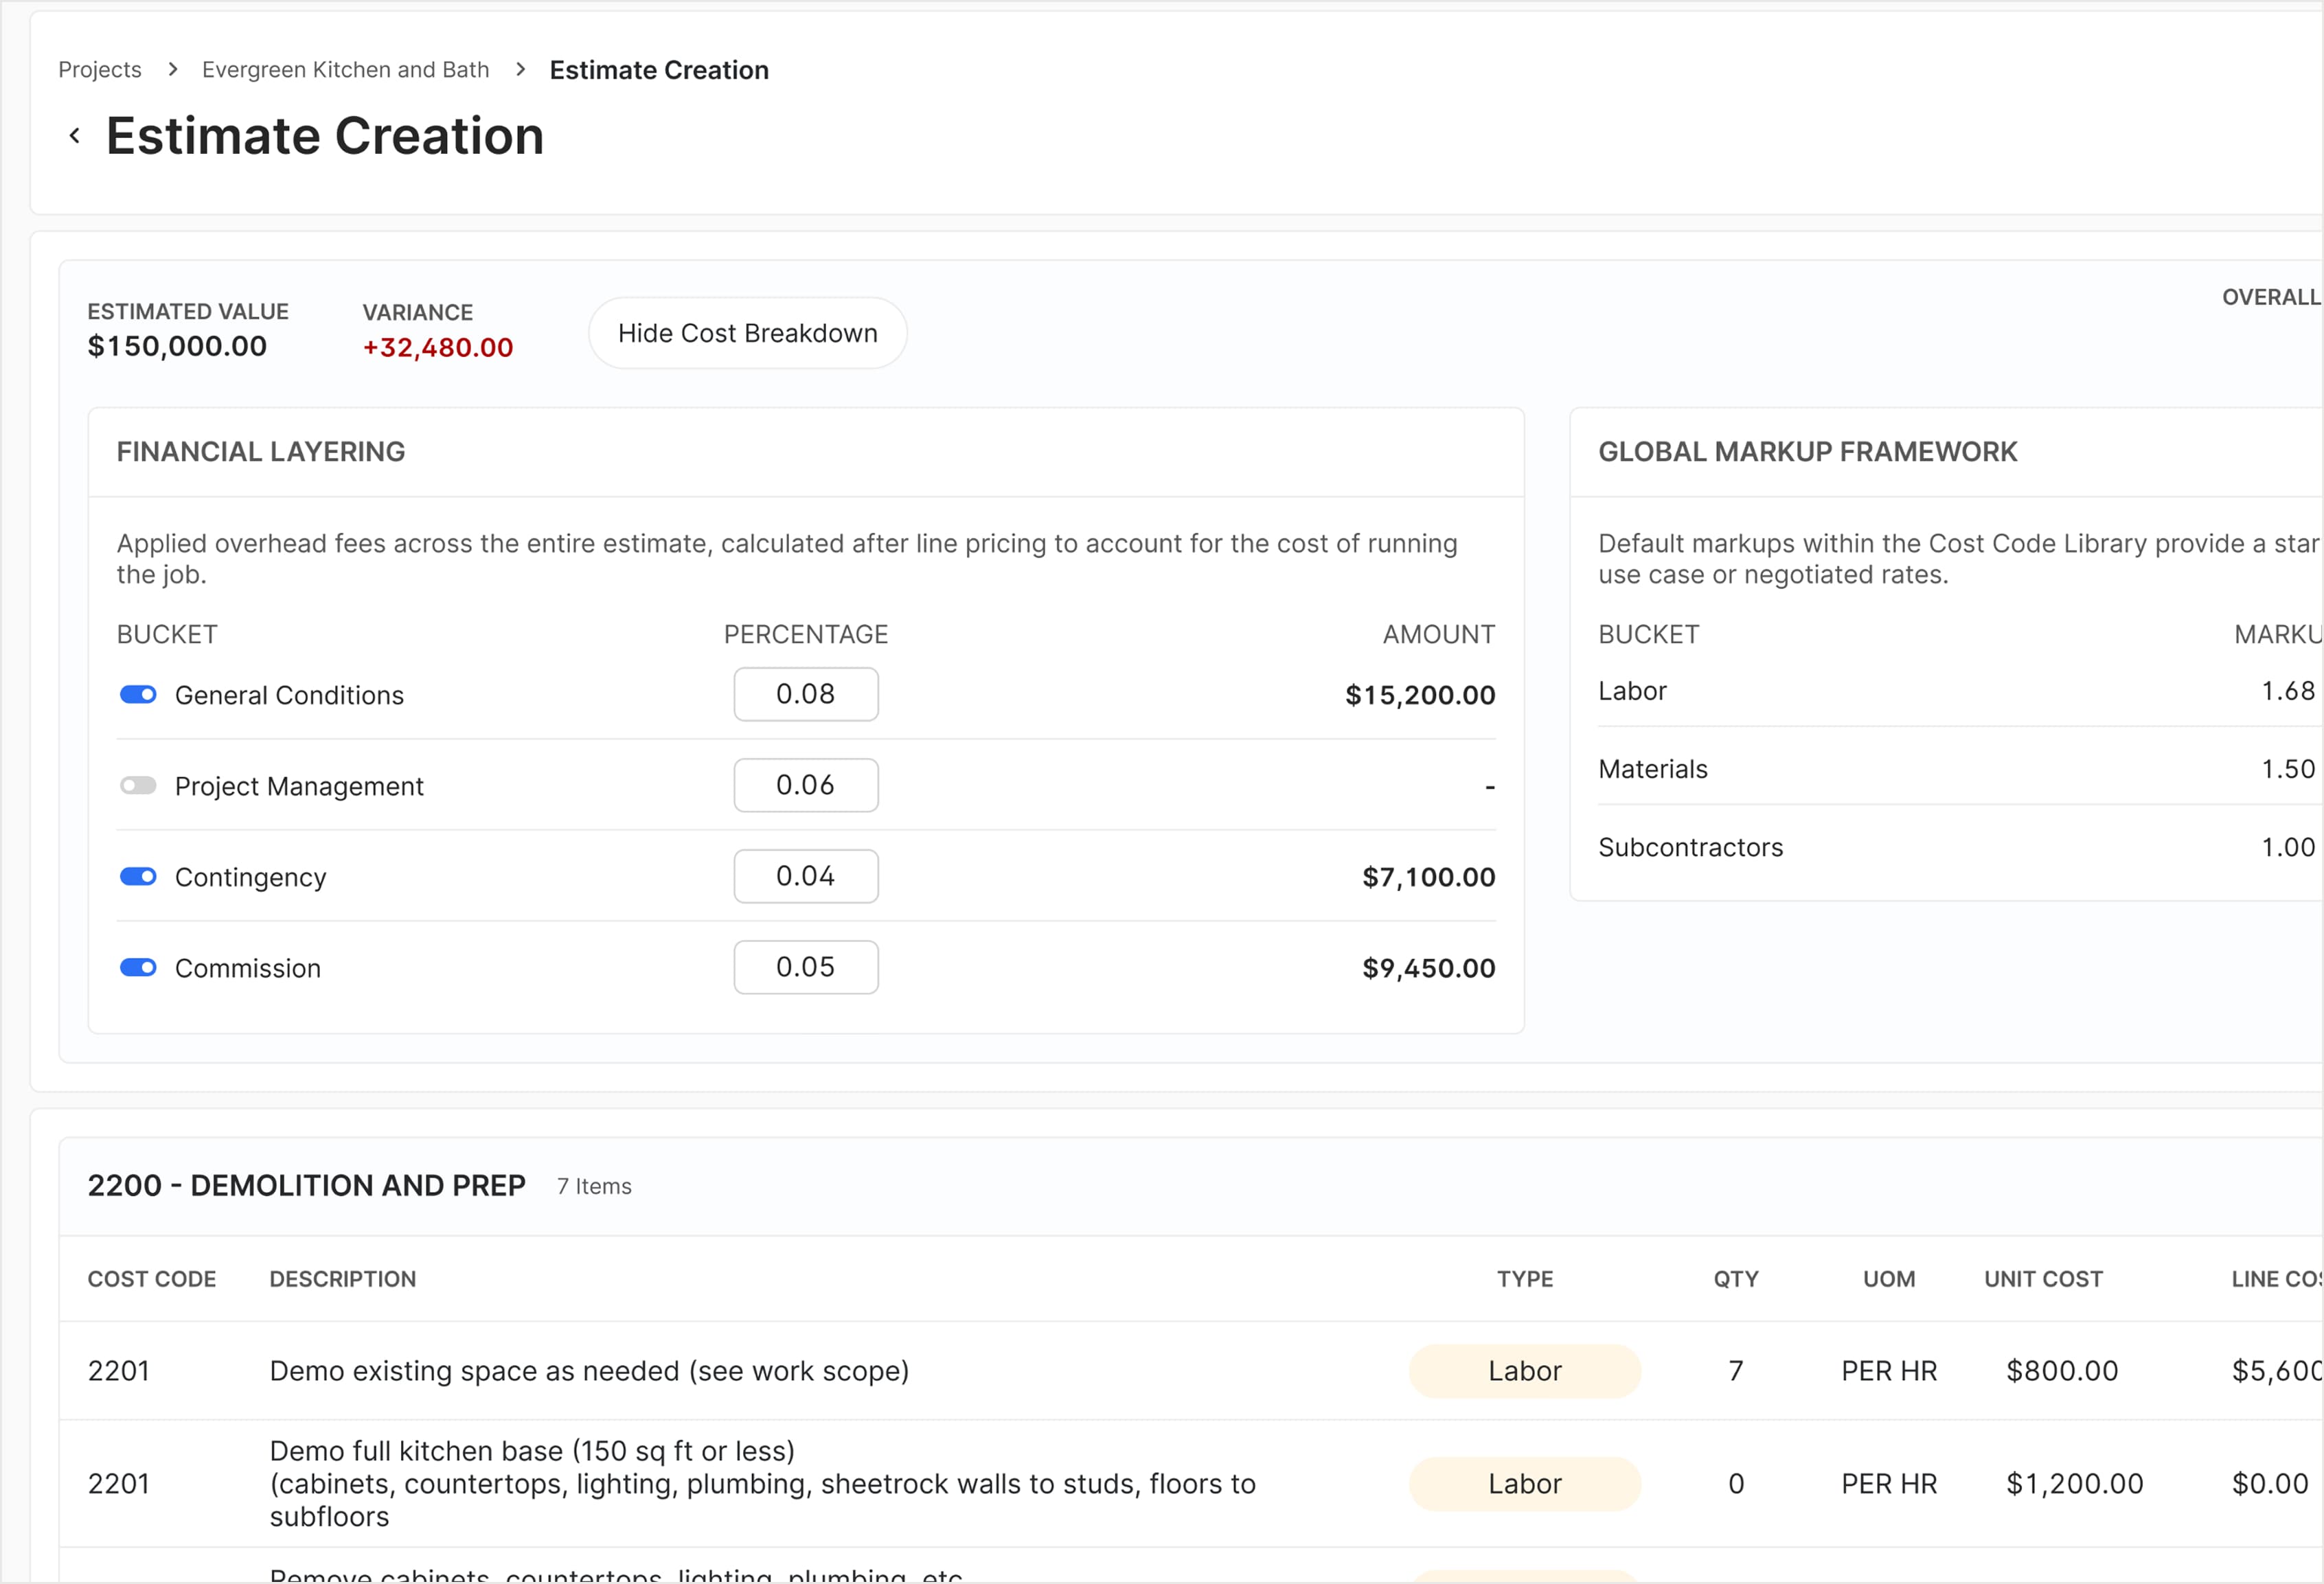Go to Evergreen Kitchen and Bath breadcrumb
The height and width of the screenshot is (1584, 2324).
(x=345, y=70)
